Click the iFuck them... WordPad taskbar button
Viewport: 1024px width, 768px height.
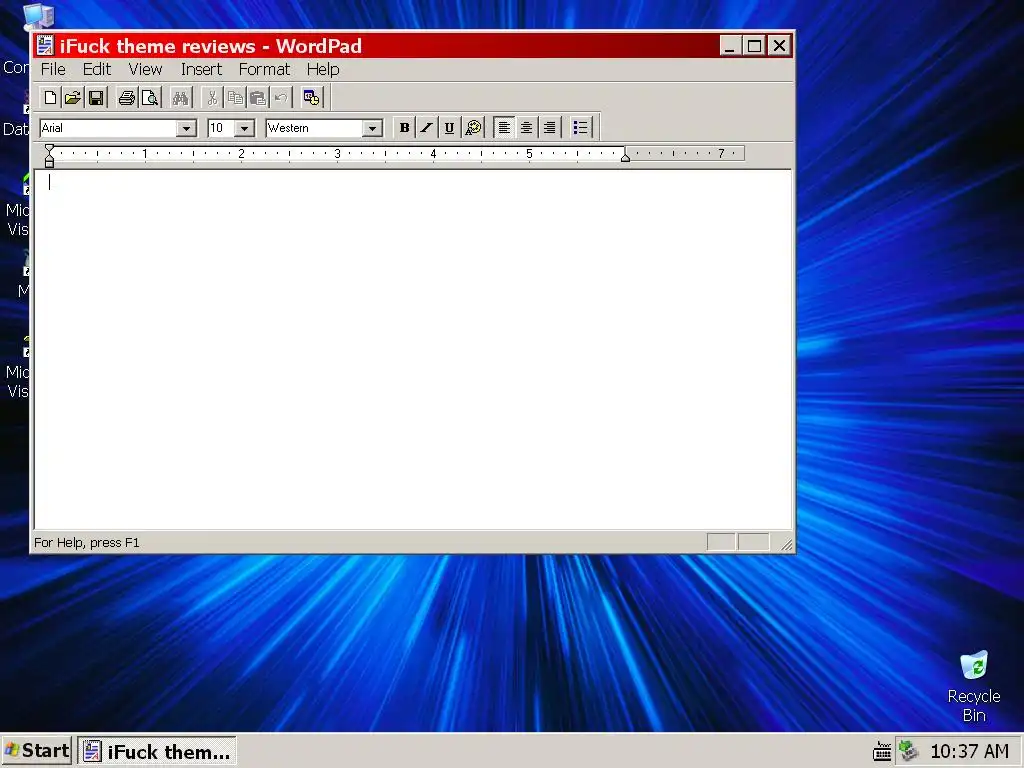click(x=157, y=751)
